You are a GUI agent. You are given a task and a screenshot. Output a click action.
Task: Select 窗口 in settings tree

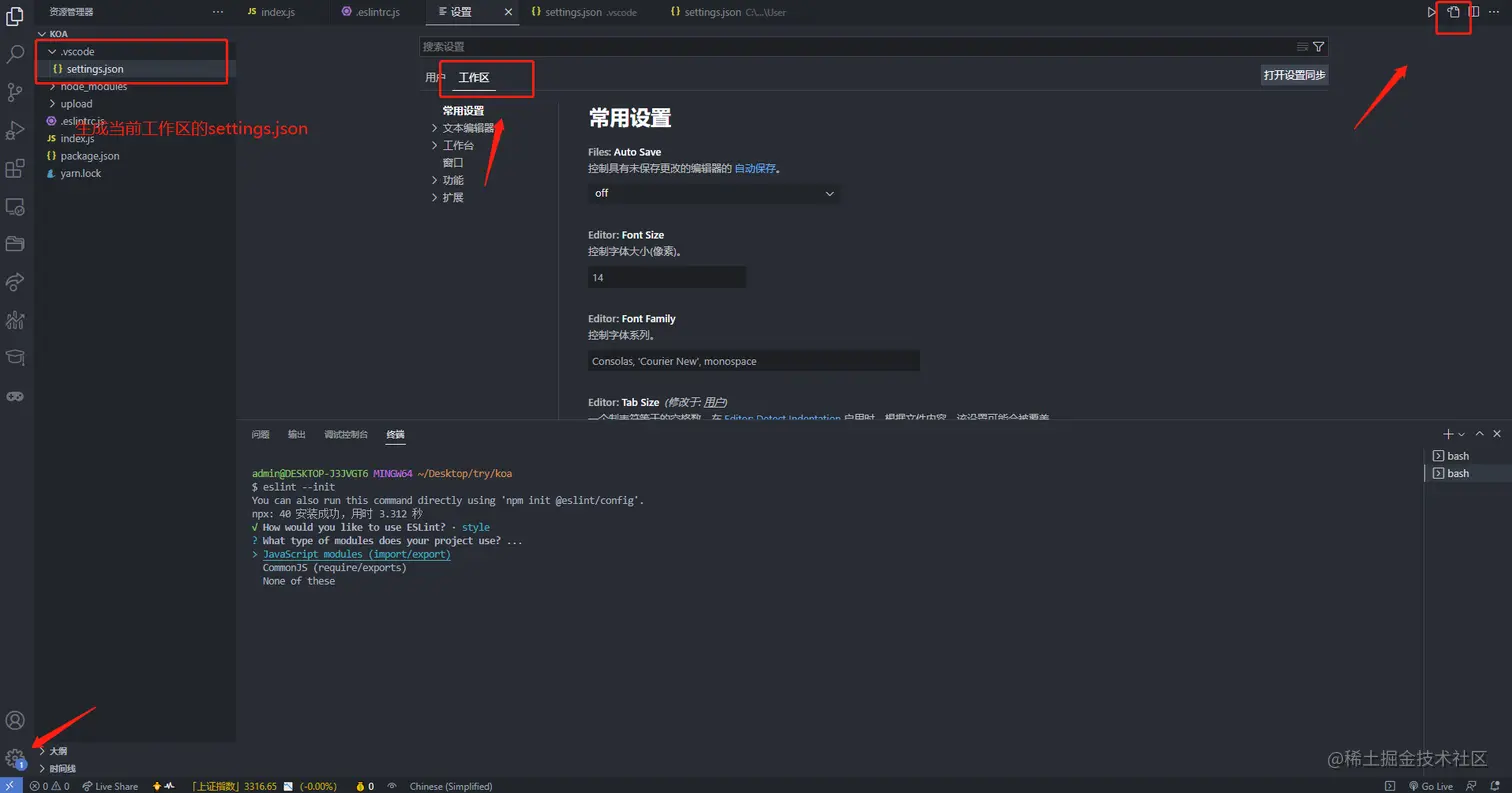[453, 162]
